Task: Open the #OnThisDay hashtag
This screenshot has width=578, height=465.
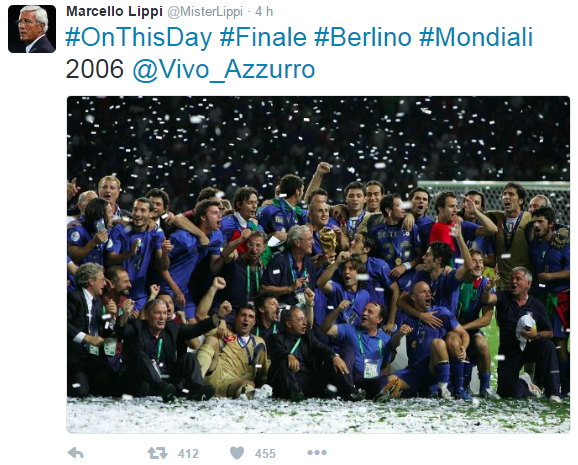Action: (x=139, y=37)
